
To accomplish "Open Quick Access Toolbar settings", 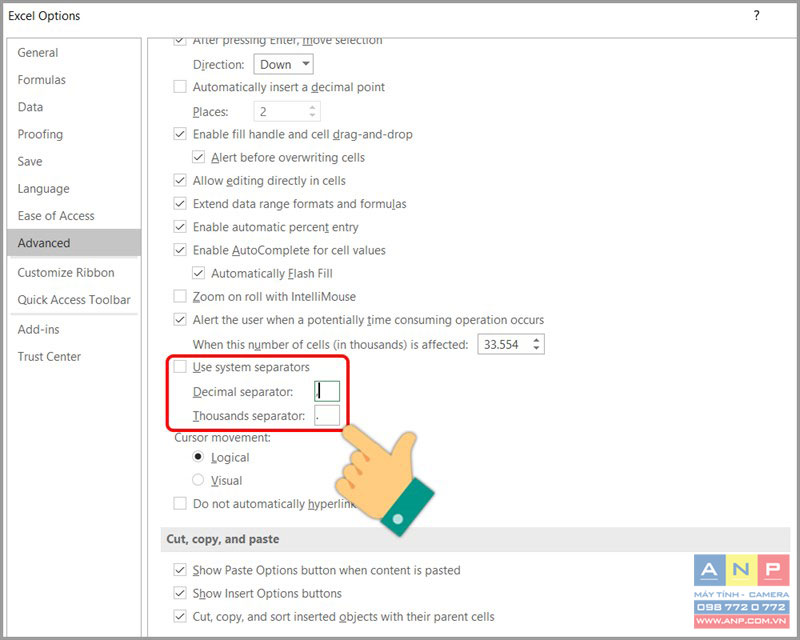I will tap(74, 300).
